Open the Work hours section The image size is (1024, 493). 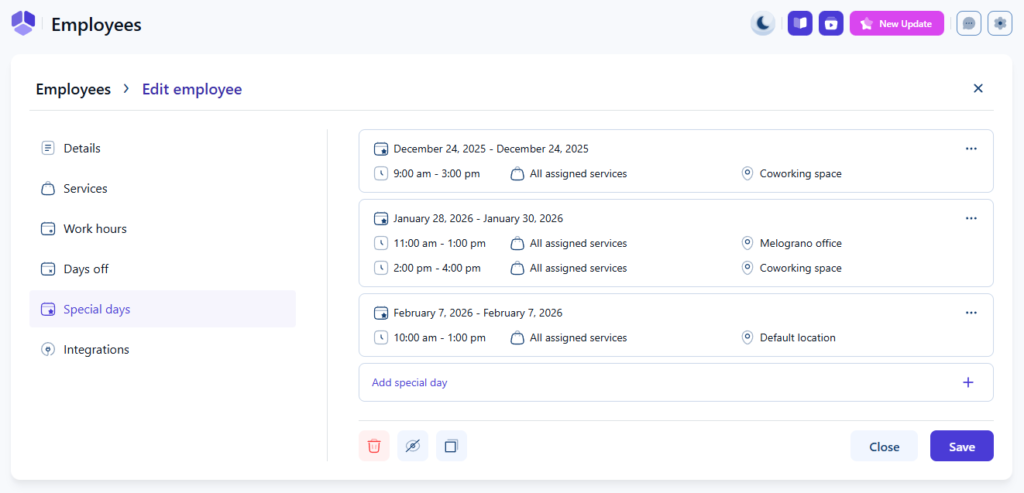pos(95,229)
